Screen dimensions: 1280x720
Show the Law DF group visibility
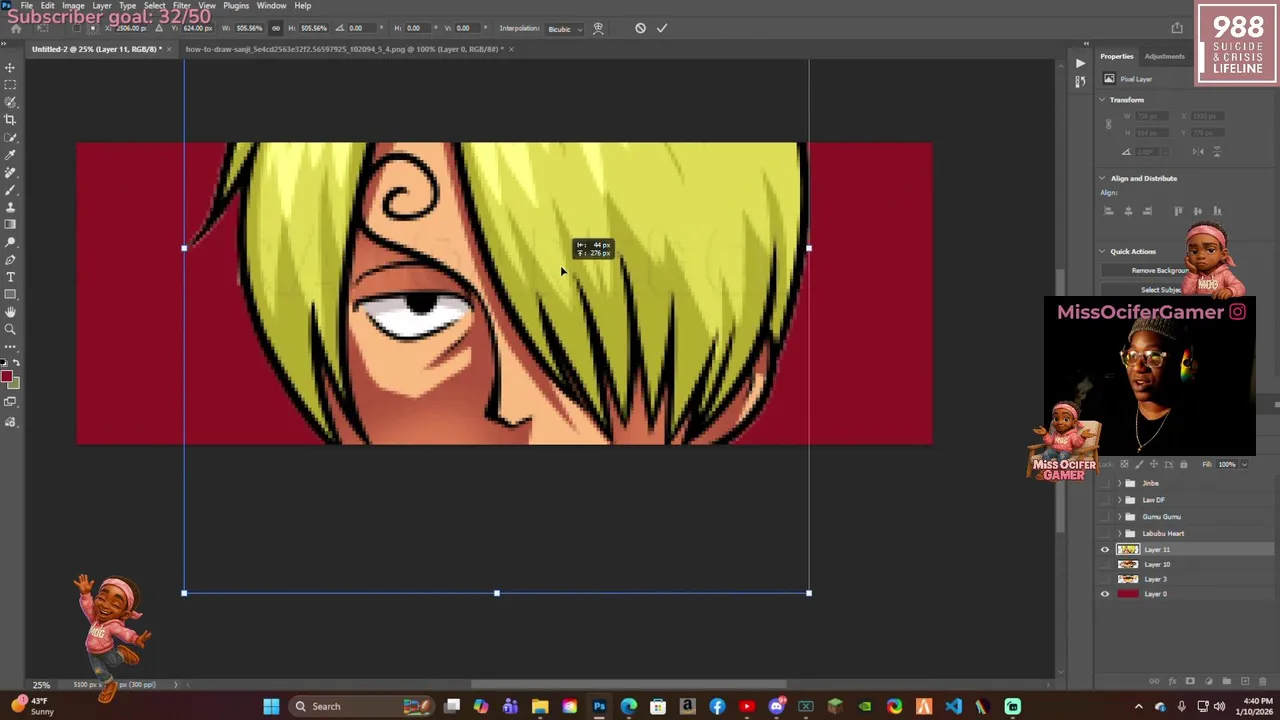(x=1105, y=500)
